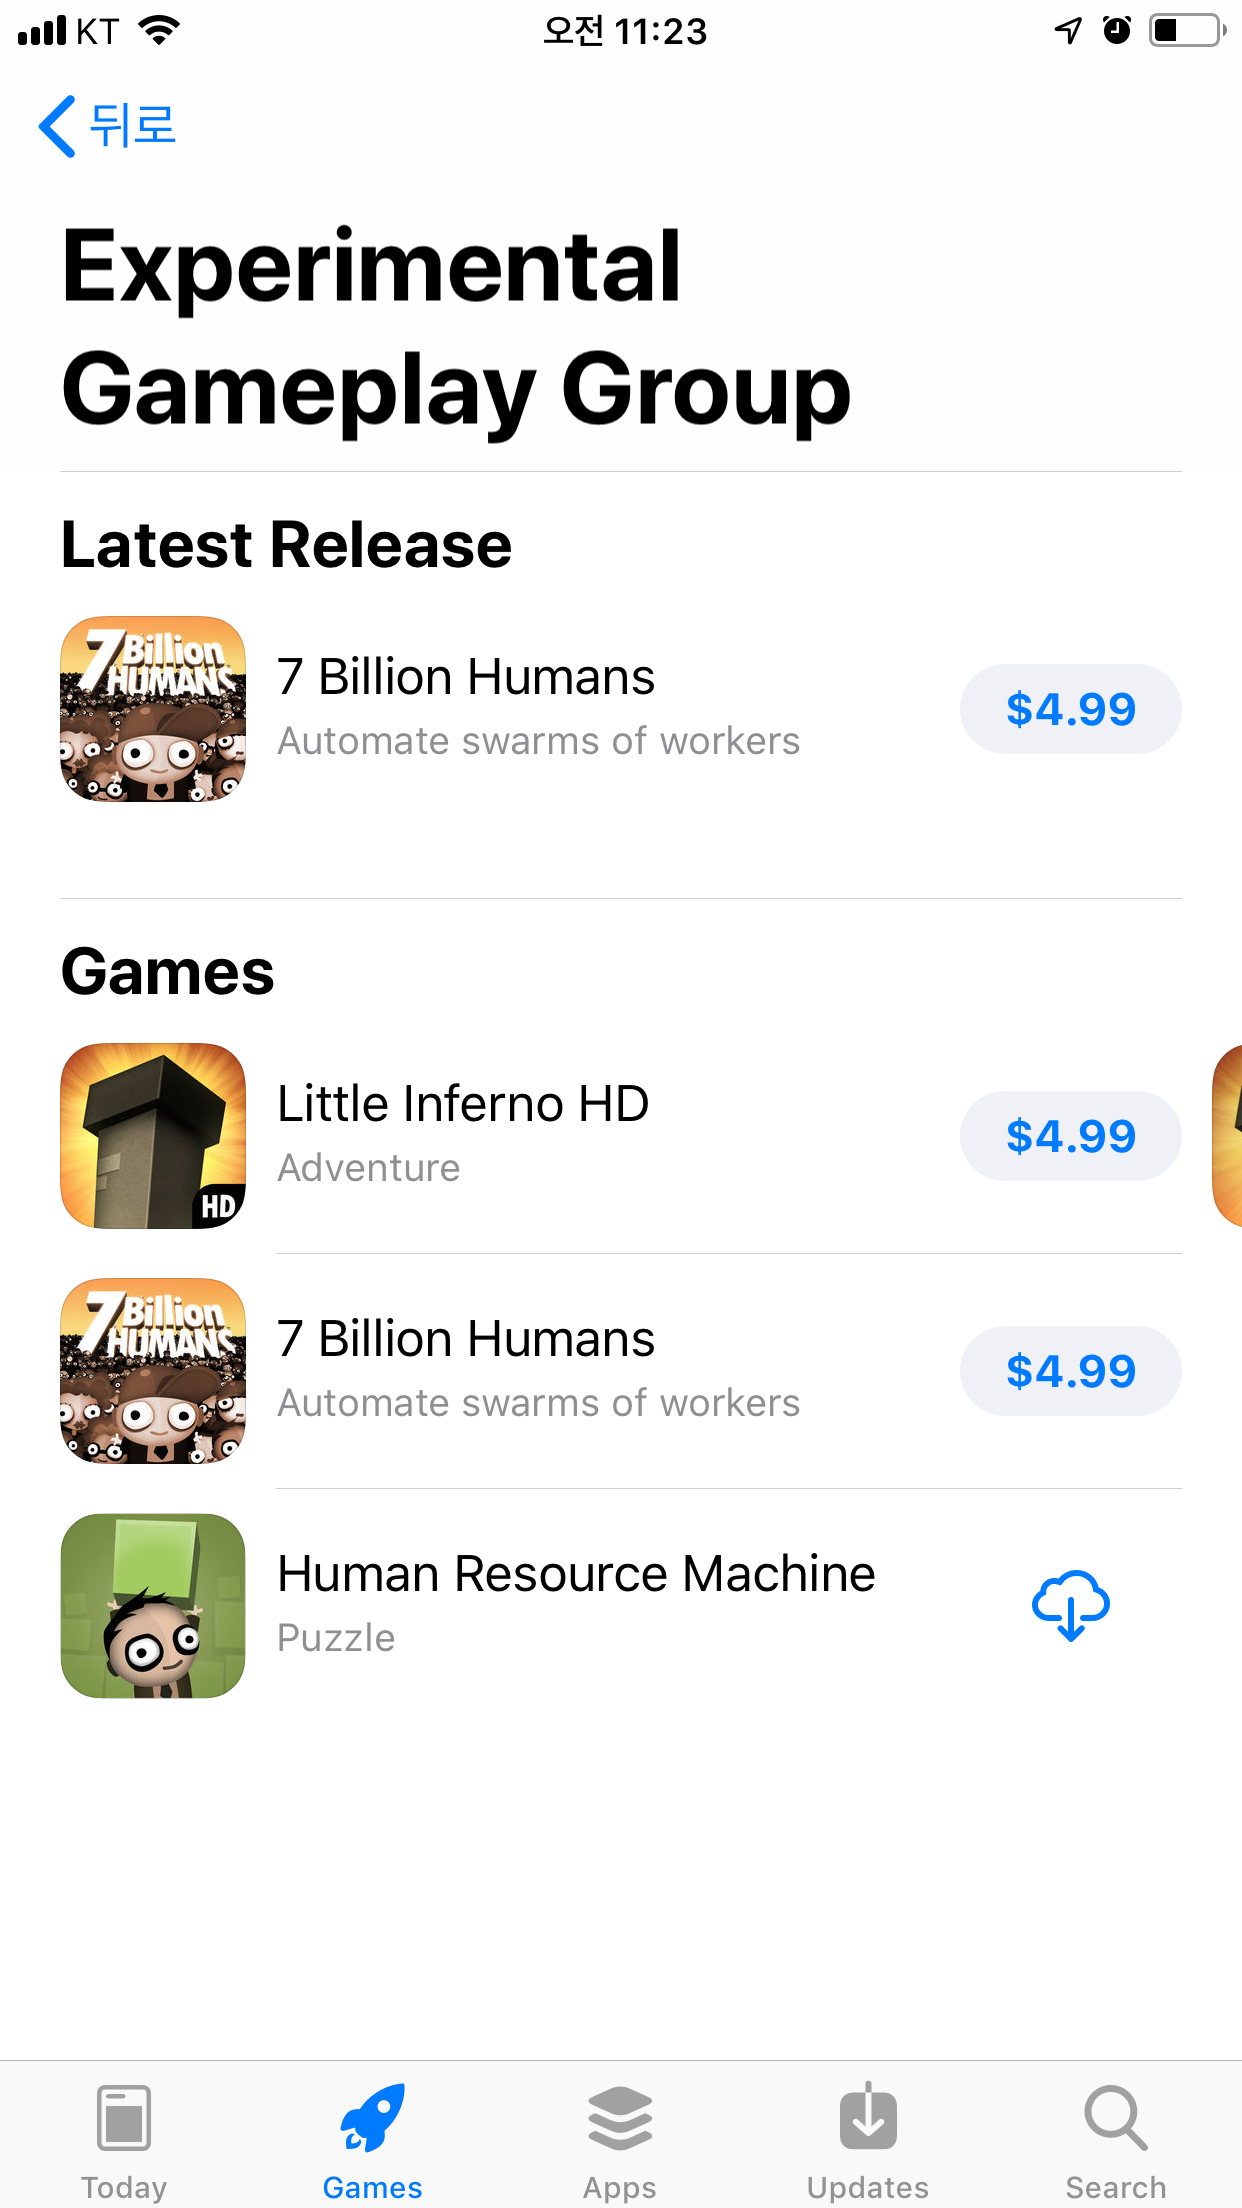The image size is (1242, 2208).
Task: Tap the battery indicator in status bar
Action: click(1187, 31)
